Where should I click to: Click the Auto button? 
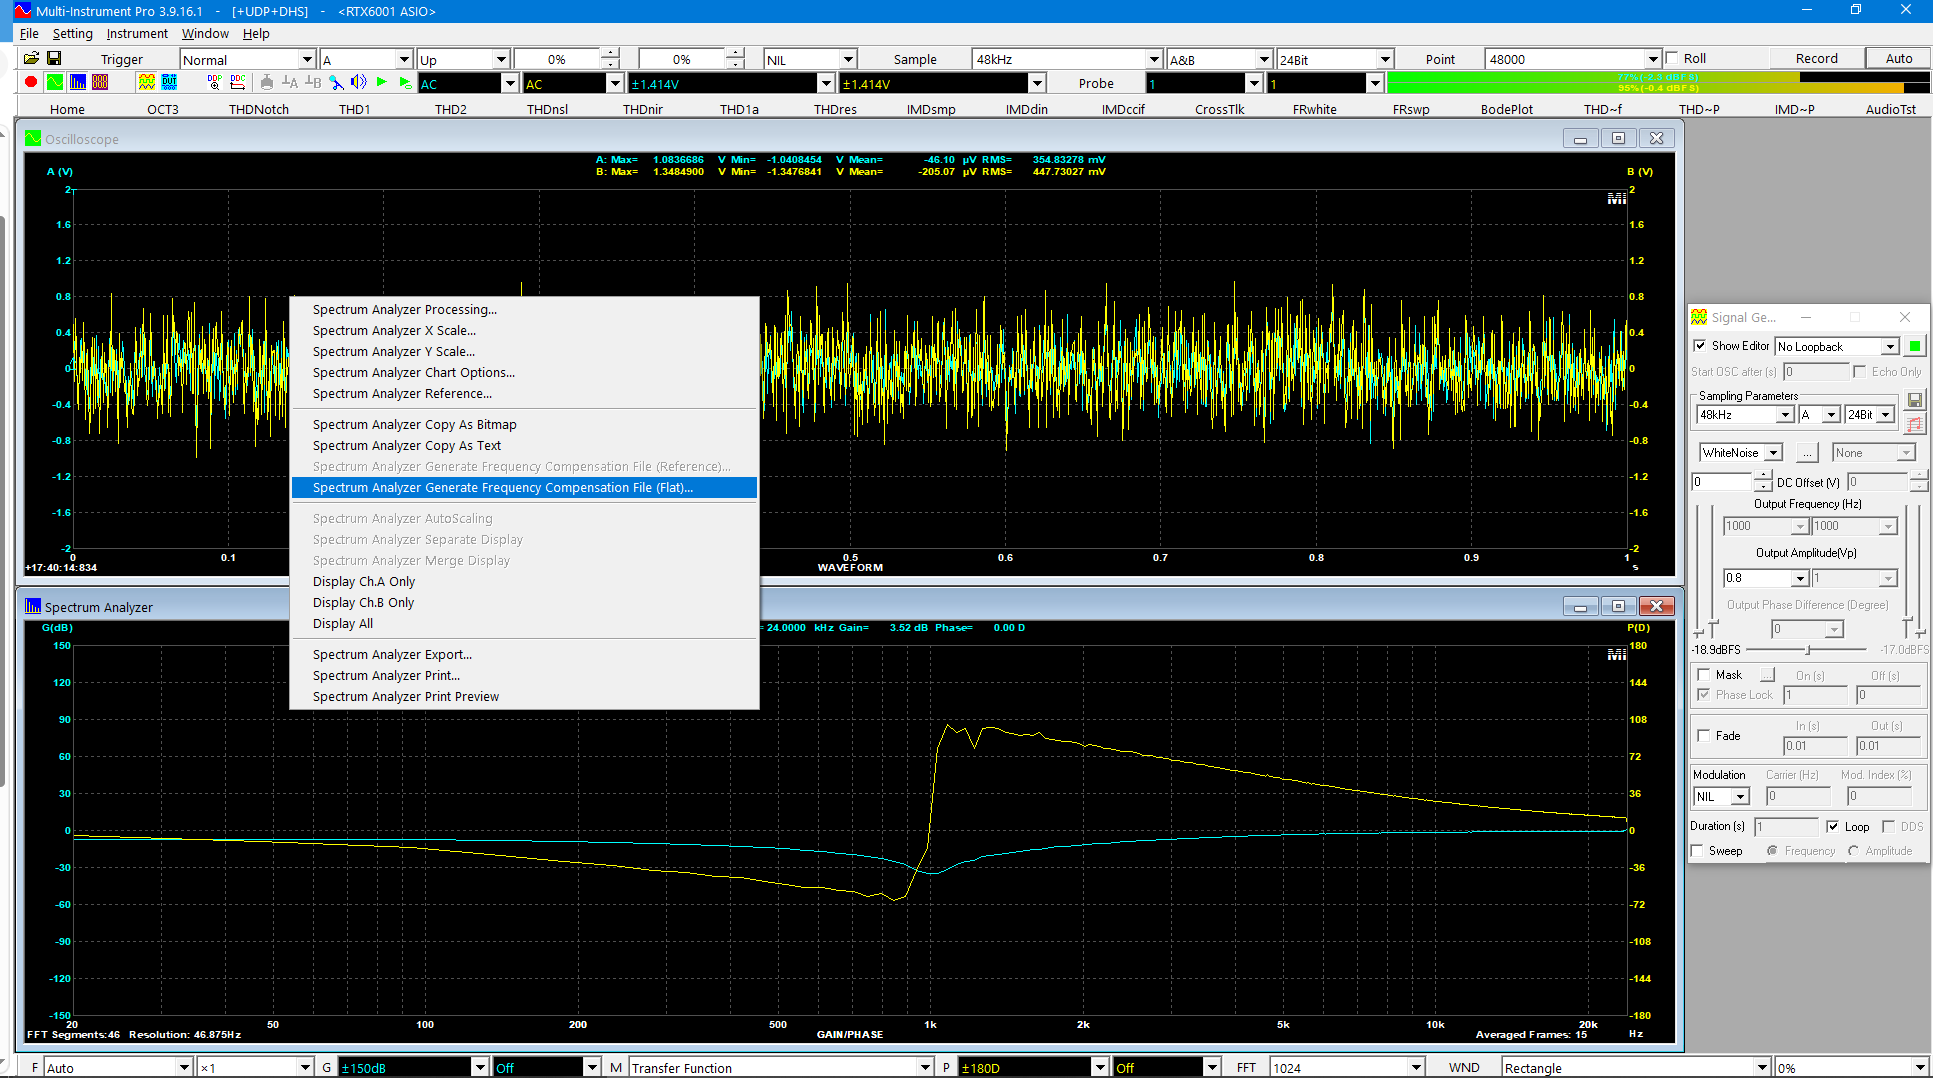click(x=1898, y=59)
